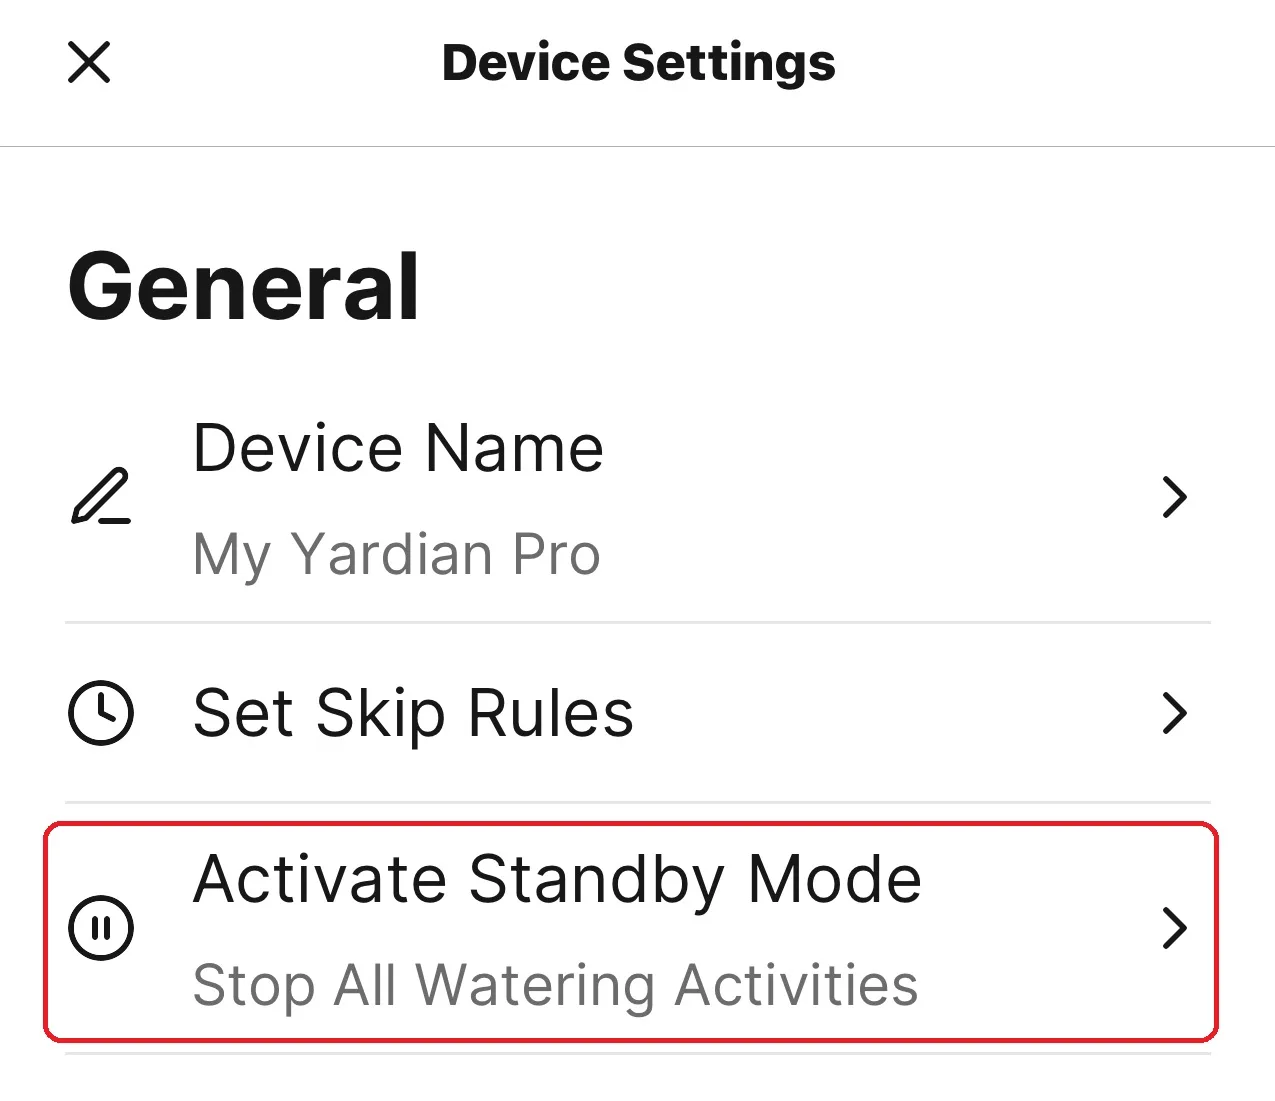Tap the Device Settings title
Viewport: 1275px width, 1101px height.
tap(638, 63)
